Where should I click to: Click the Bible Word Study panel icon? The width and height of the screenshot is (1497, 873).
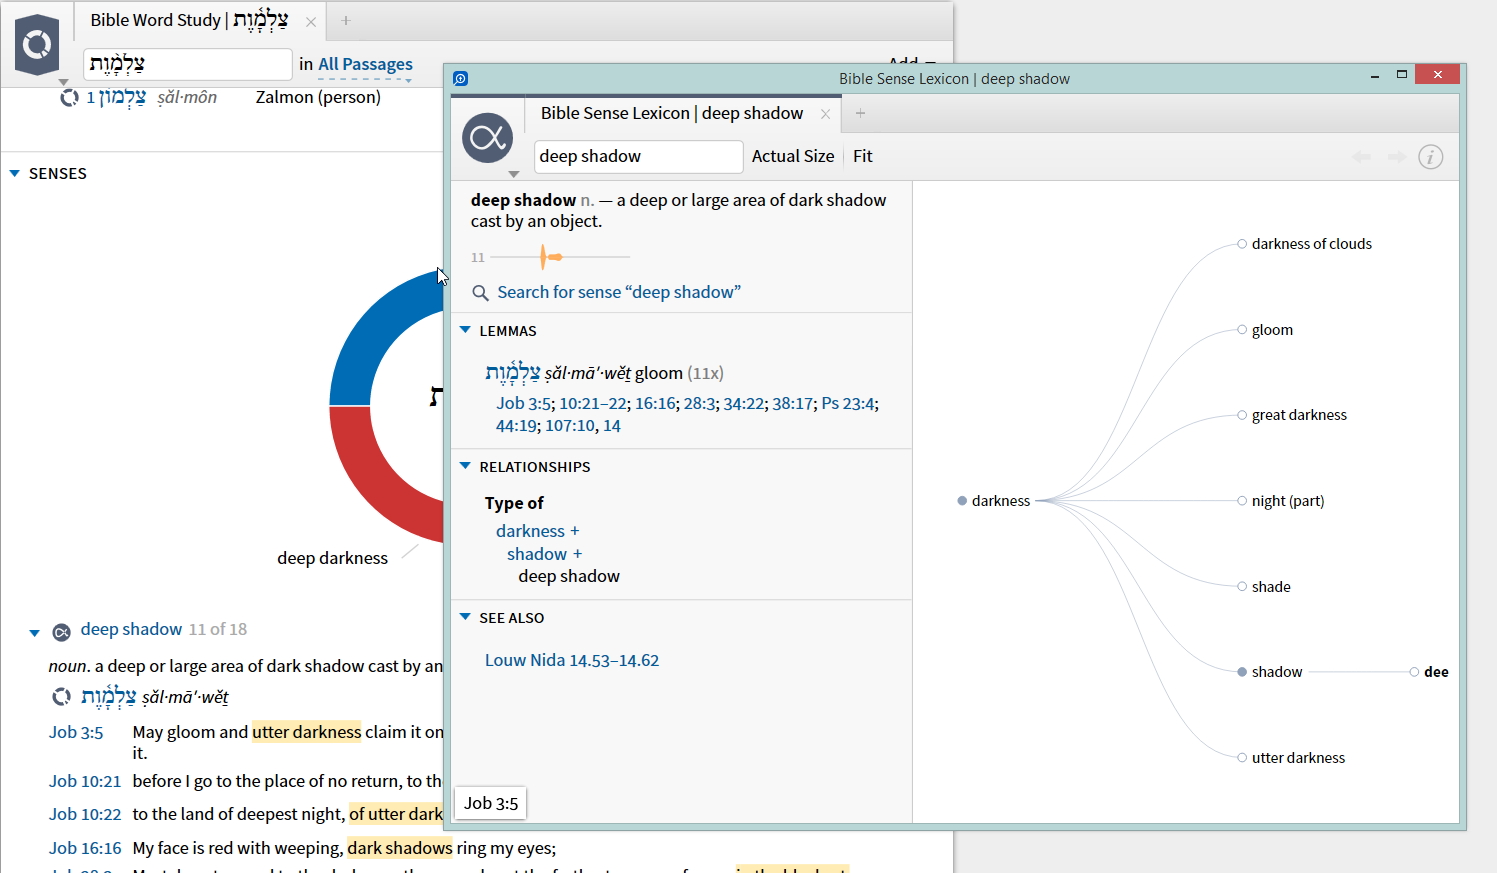37,44
